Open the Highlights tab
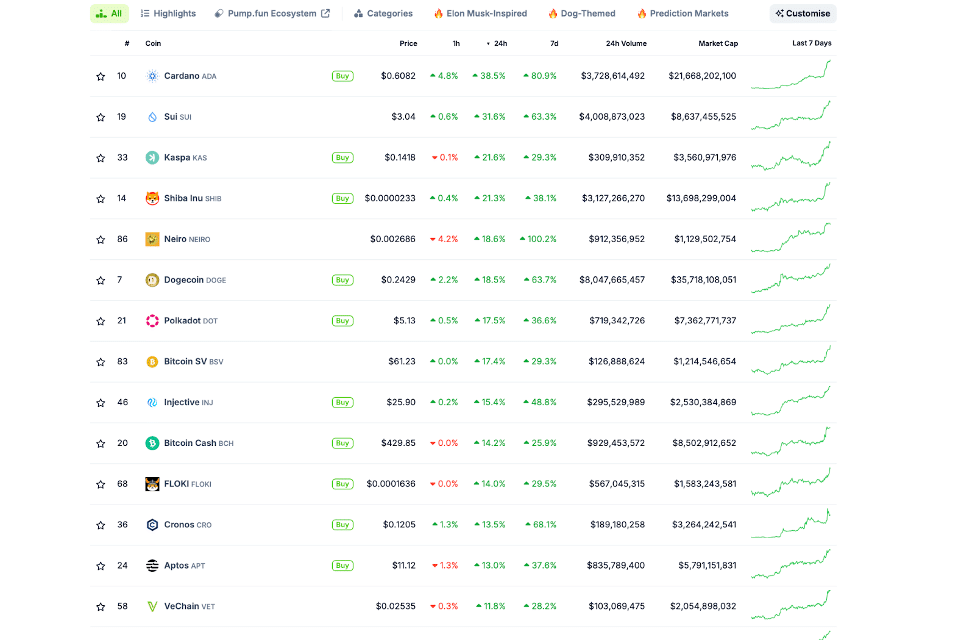 [168, 14]
